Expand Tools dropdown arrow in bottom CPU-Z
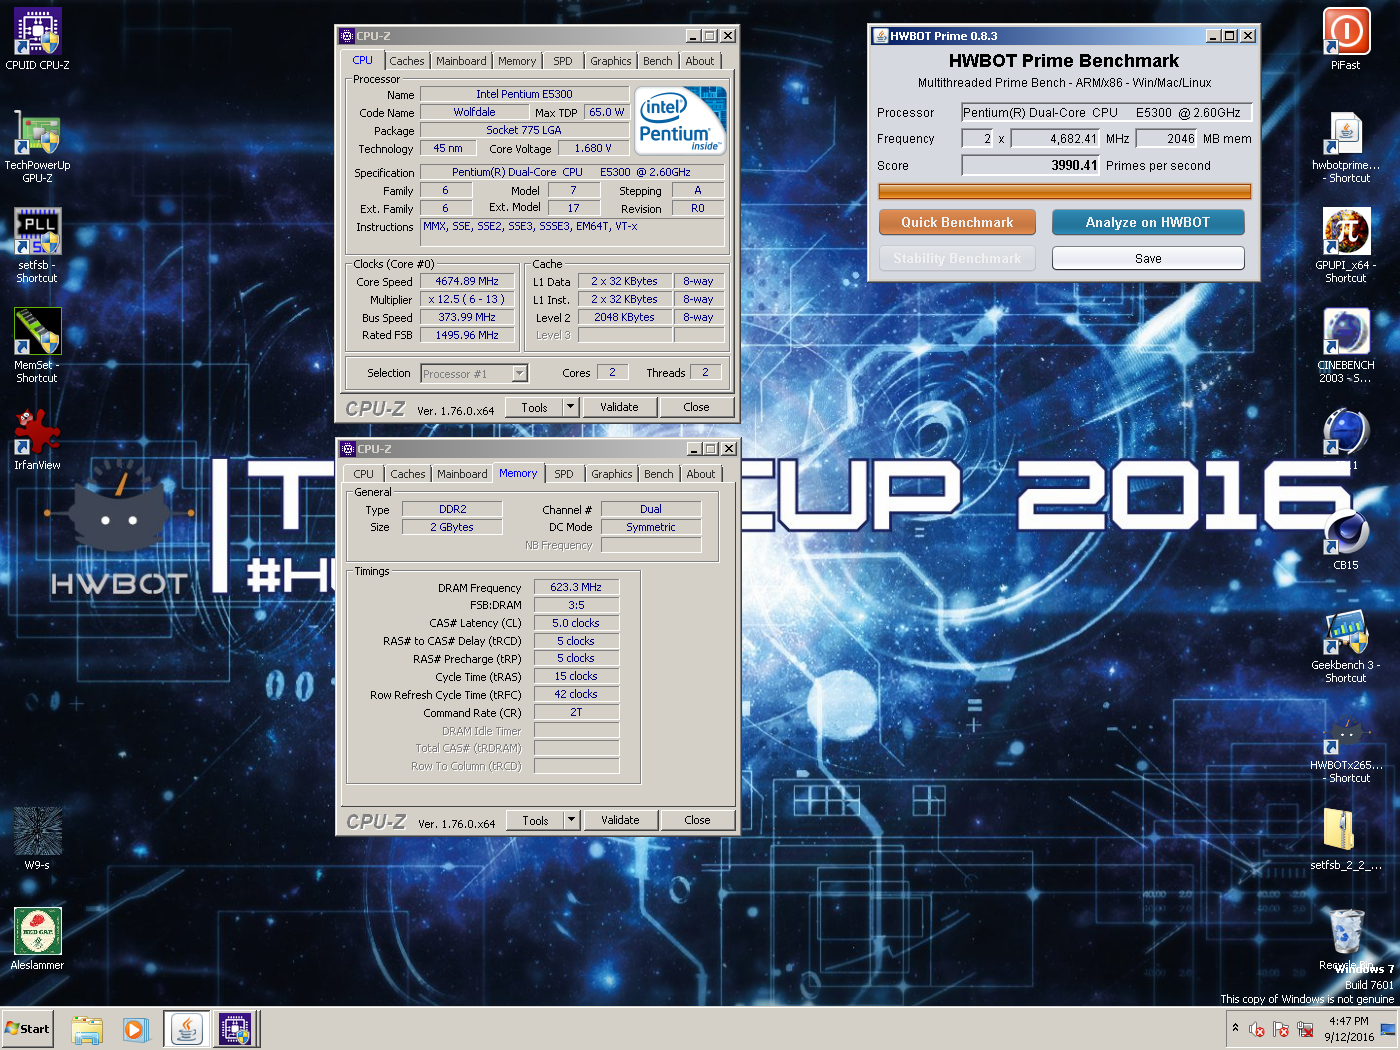The width and height of the screenshot is (1400, 1050). point(571,820)
